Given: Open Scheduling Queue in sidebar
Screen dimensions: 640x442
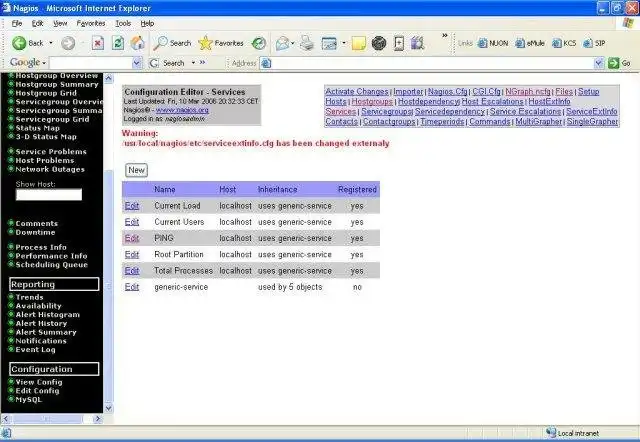Looking at the screenshot, I should click(51, 264).
